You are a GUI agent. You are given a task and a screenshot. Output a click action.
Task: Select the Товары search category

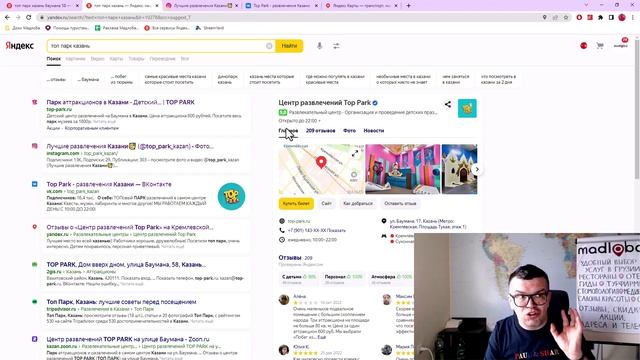point(136,59)
